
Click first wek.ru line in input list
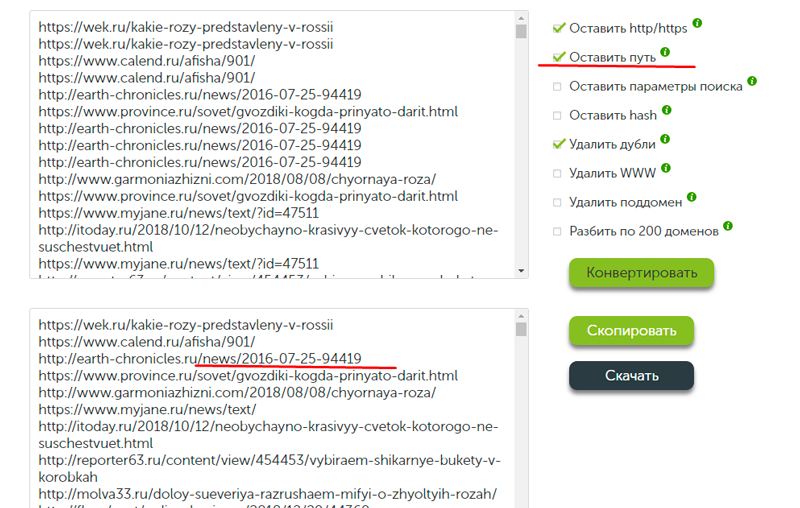(x=186, y=27)
